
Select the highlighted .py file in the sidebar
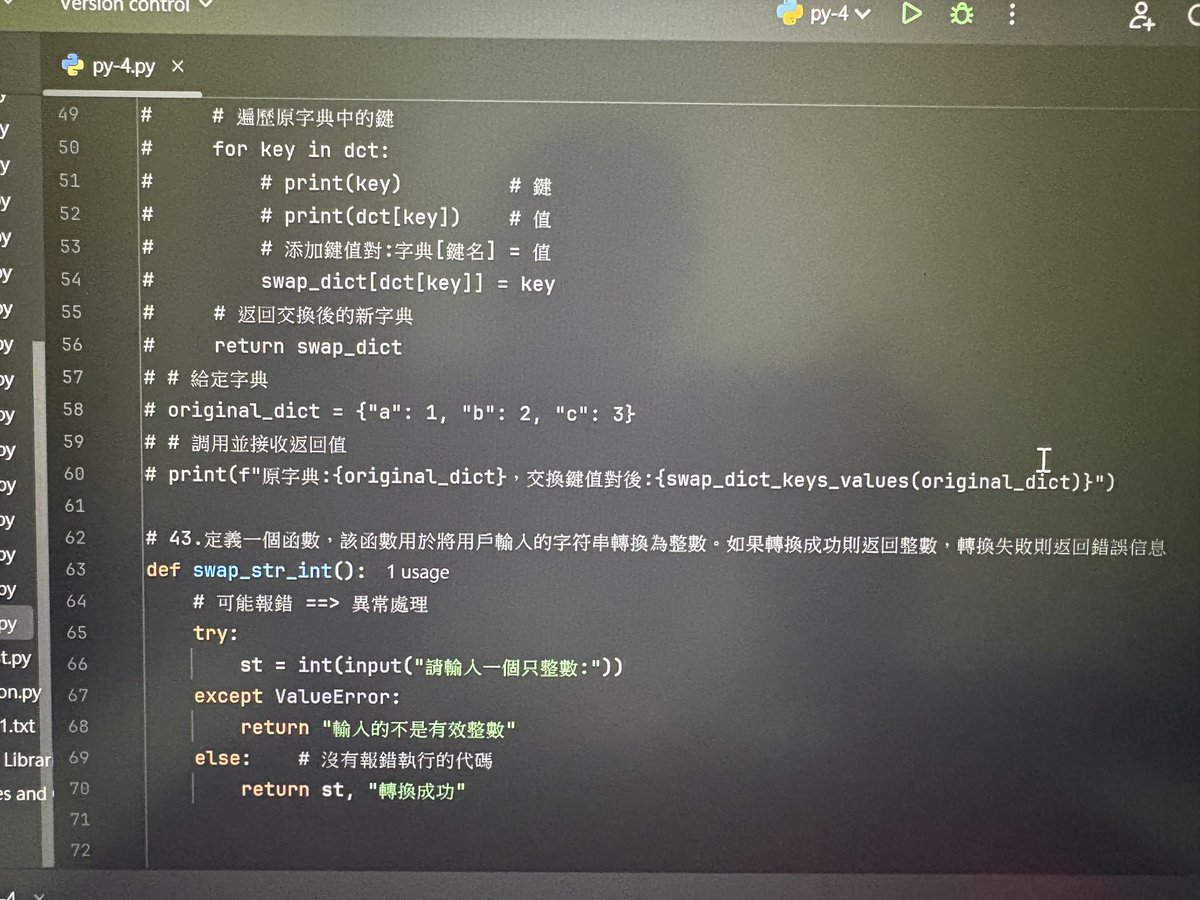[12, 623]
